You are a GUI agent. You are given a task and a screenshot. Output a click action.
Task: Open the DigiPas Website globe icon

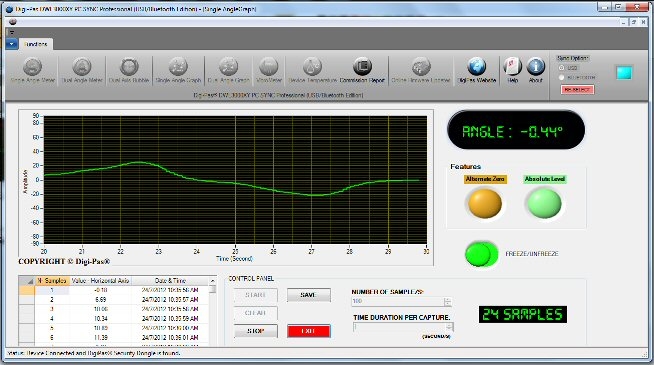tap(476, 70)
